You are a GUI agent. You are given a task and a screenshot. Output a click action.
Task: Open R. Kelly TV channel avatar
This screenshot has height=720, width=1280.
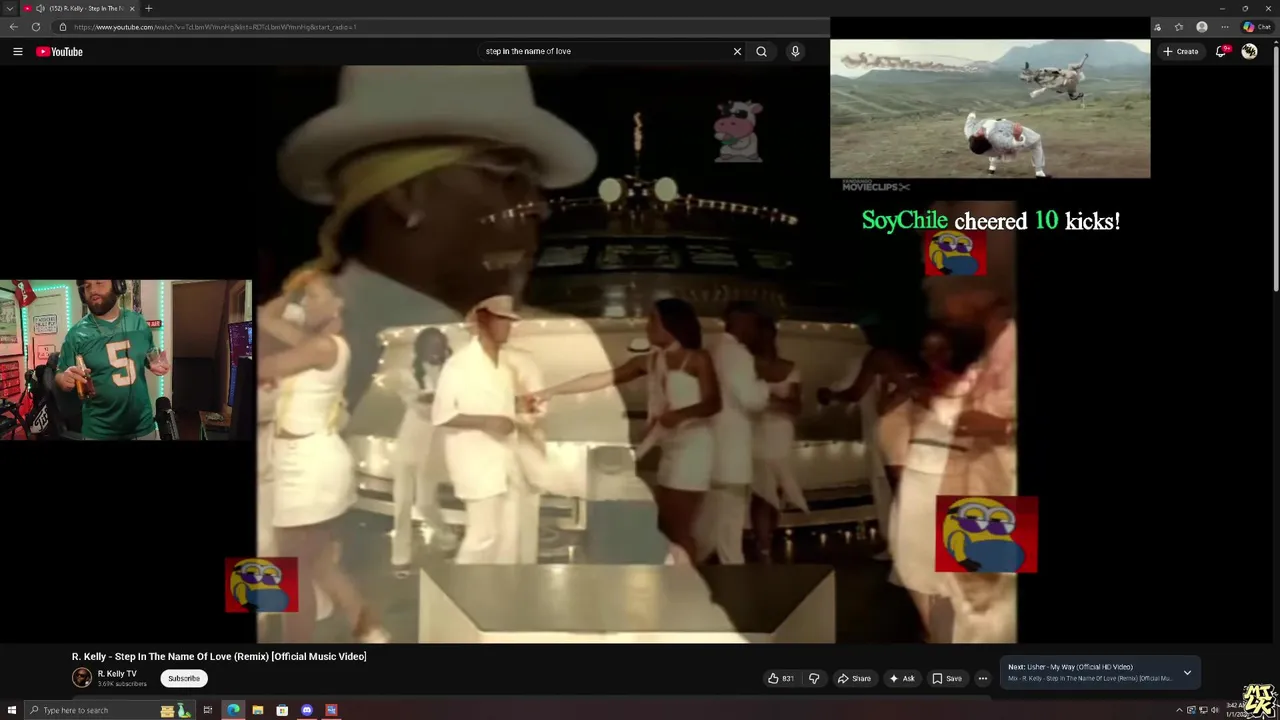[x=82, y=678]
